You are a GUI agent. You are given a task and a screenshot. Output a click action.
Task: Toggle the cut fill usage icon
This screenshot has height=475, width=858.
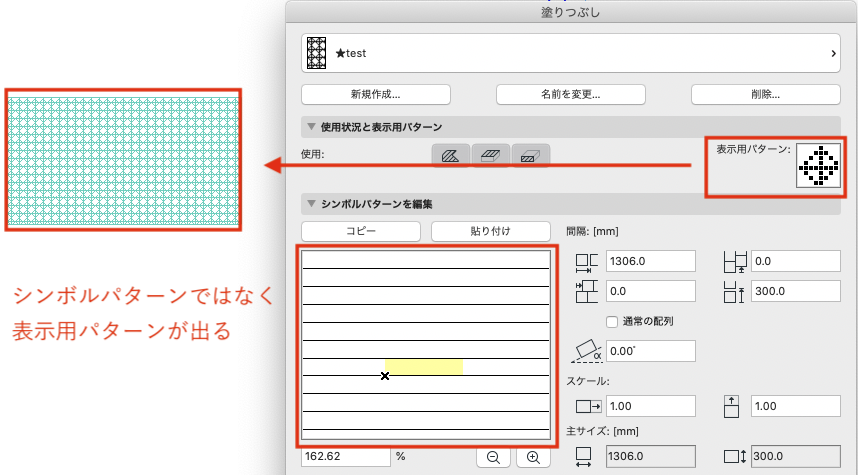tap(531, 156)
